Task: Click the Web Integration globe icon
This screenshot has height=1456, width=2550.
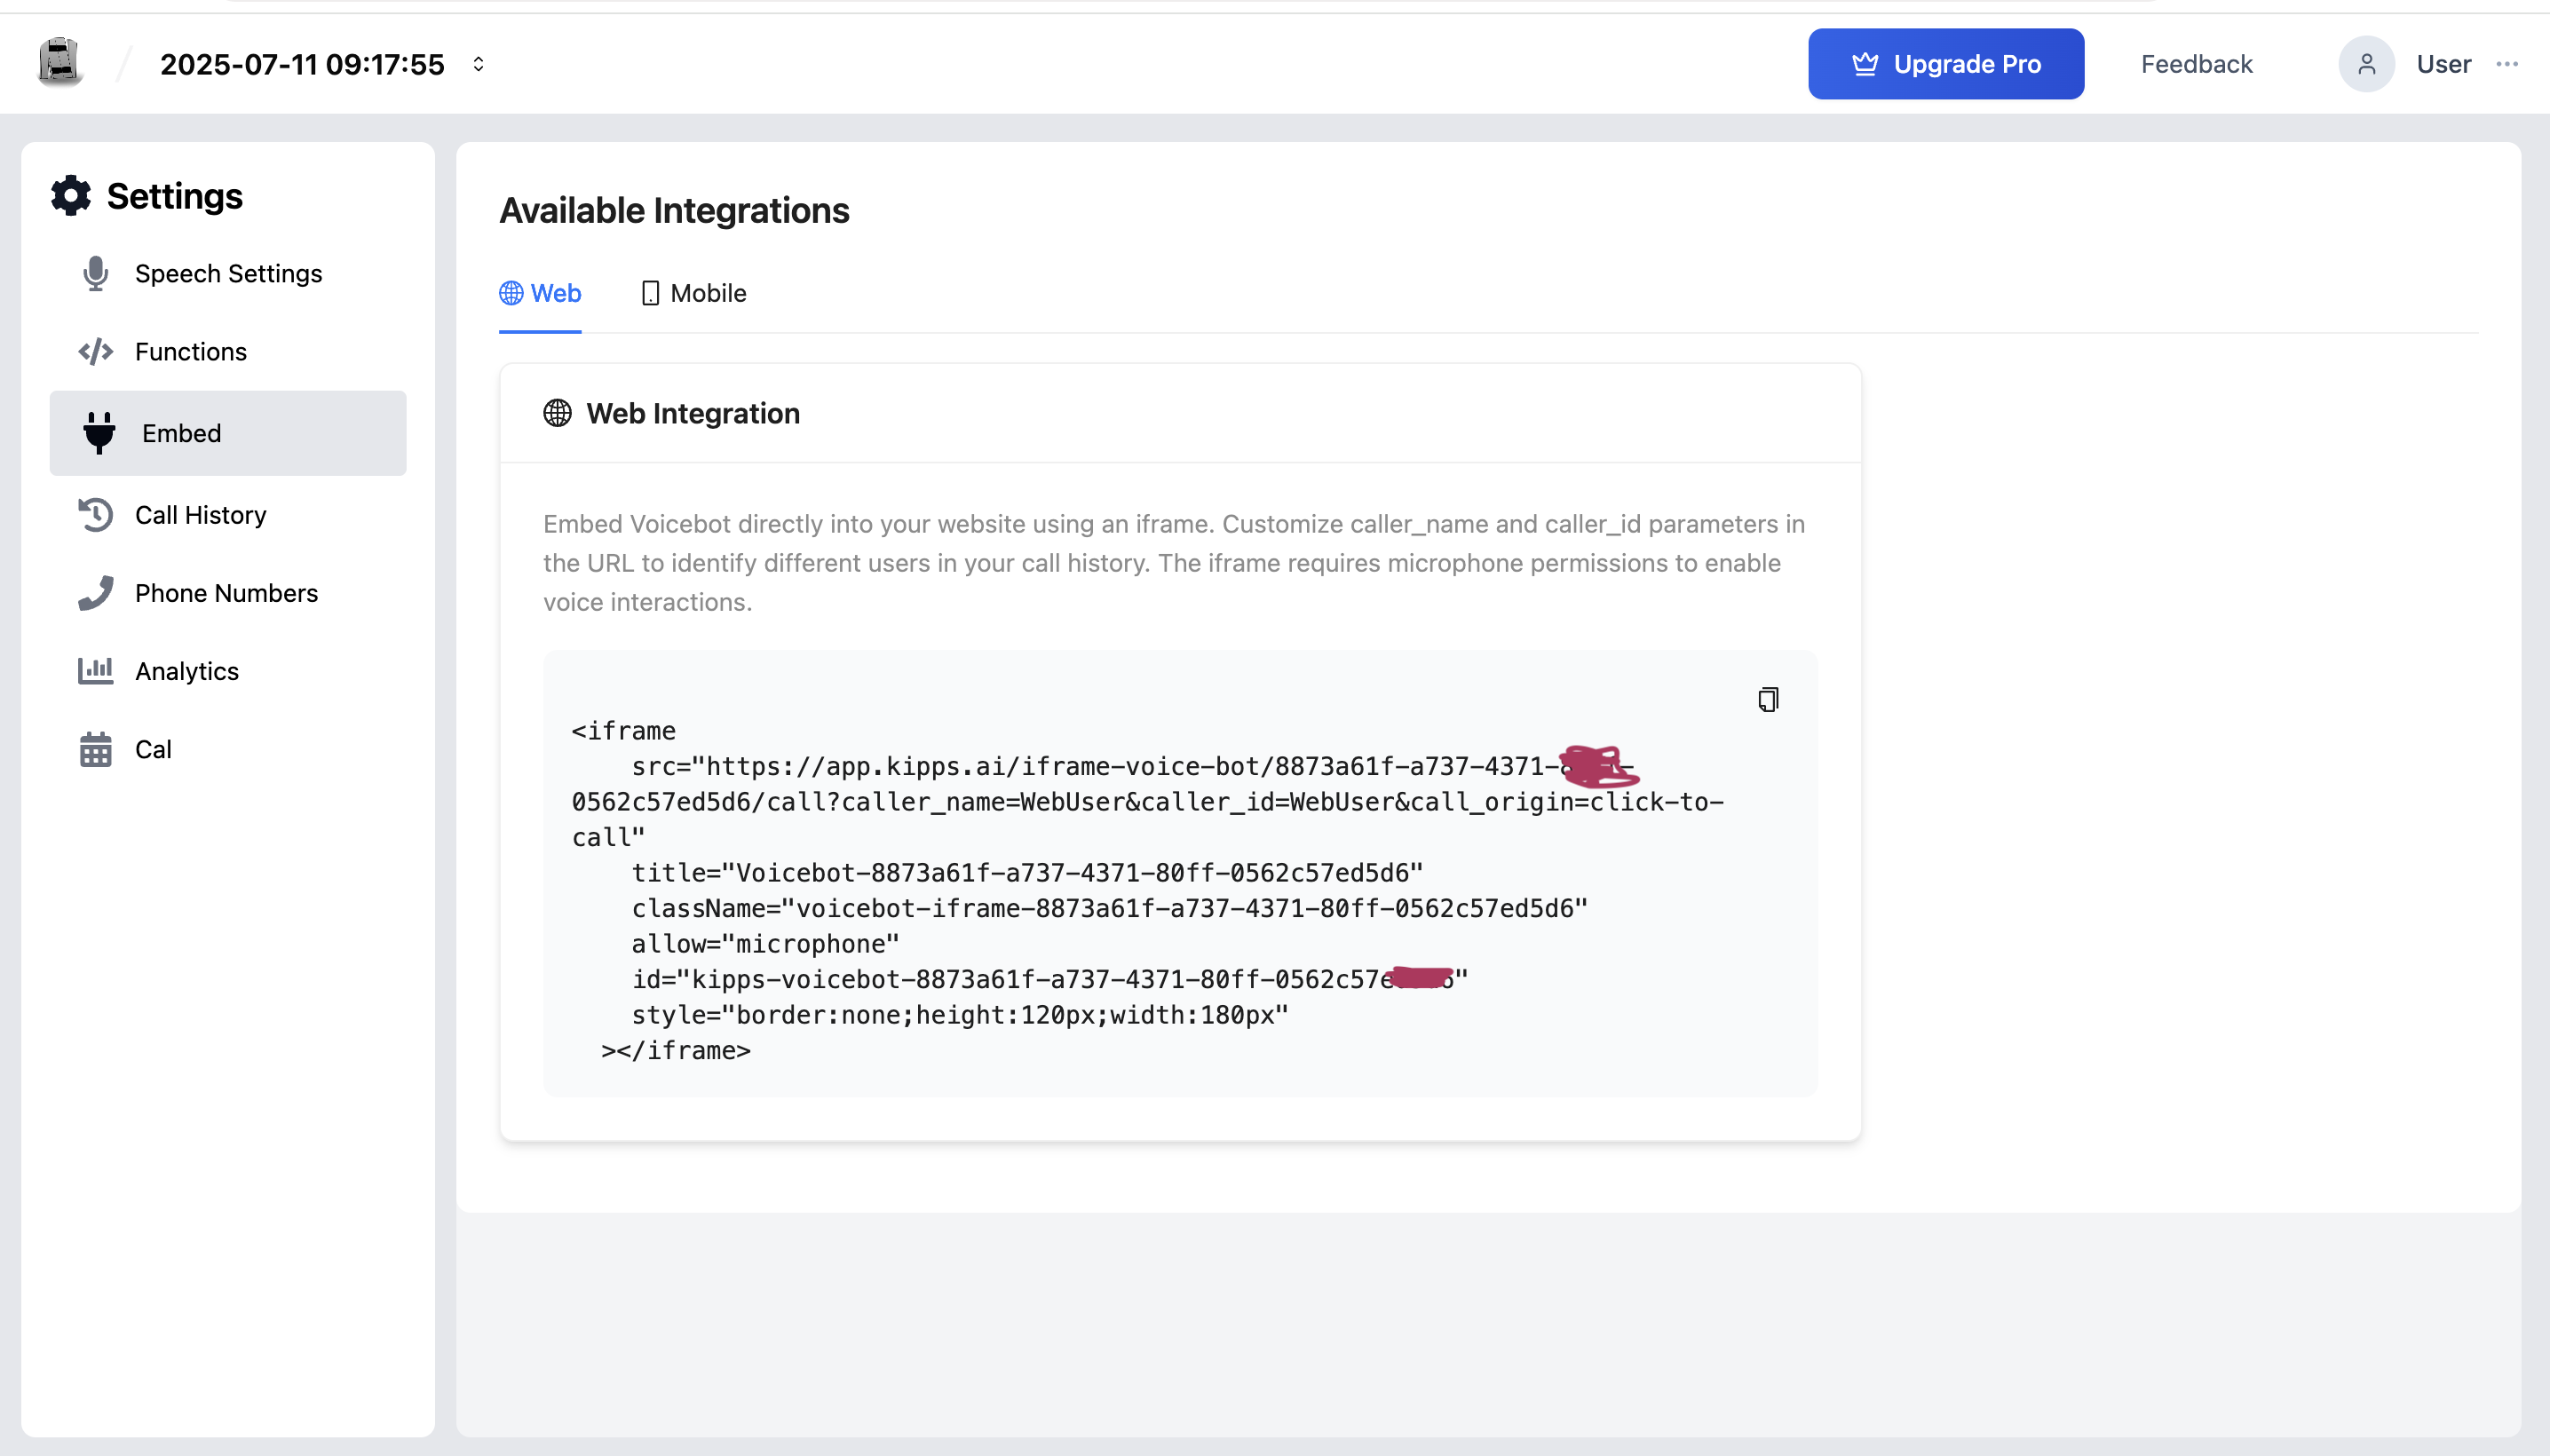Action: (x=557, y=413)
